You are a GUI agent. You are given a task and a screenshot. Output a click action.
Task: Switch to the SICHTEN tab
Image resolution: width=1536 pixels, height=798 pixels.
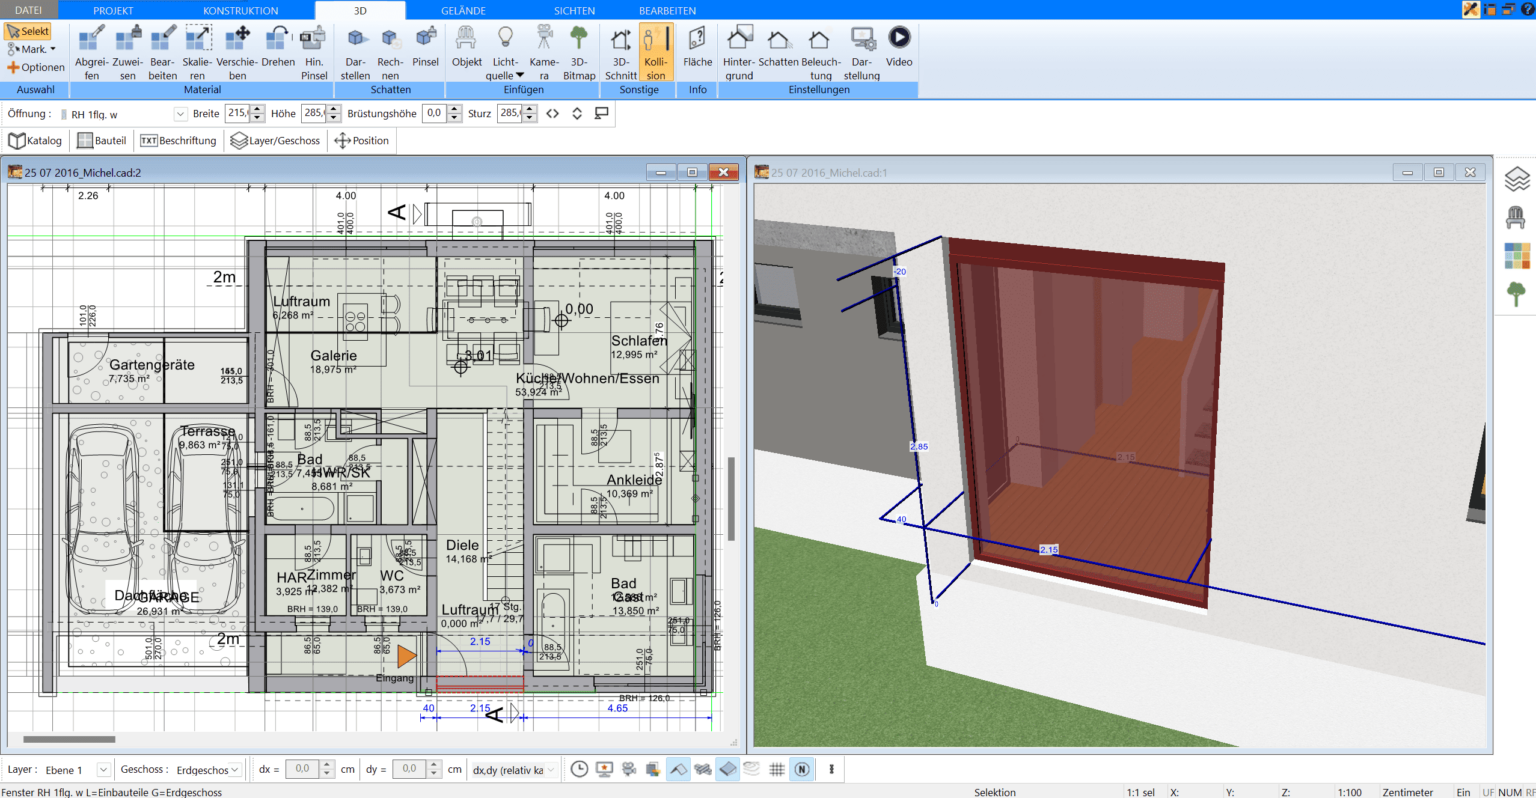[575, 10]
